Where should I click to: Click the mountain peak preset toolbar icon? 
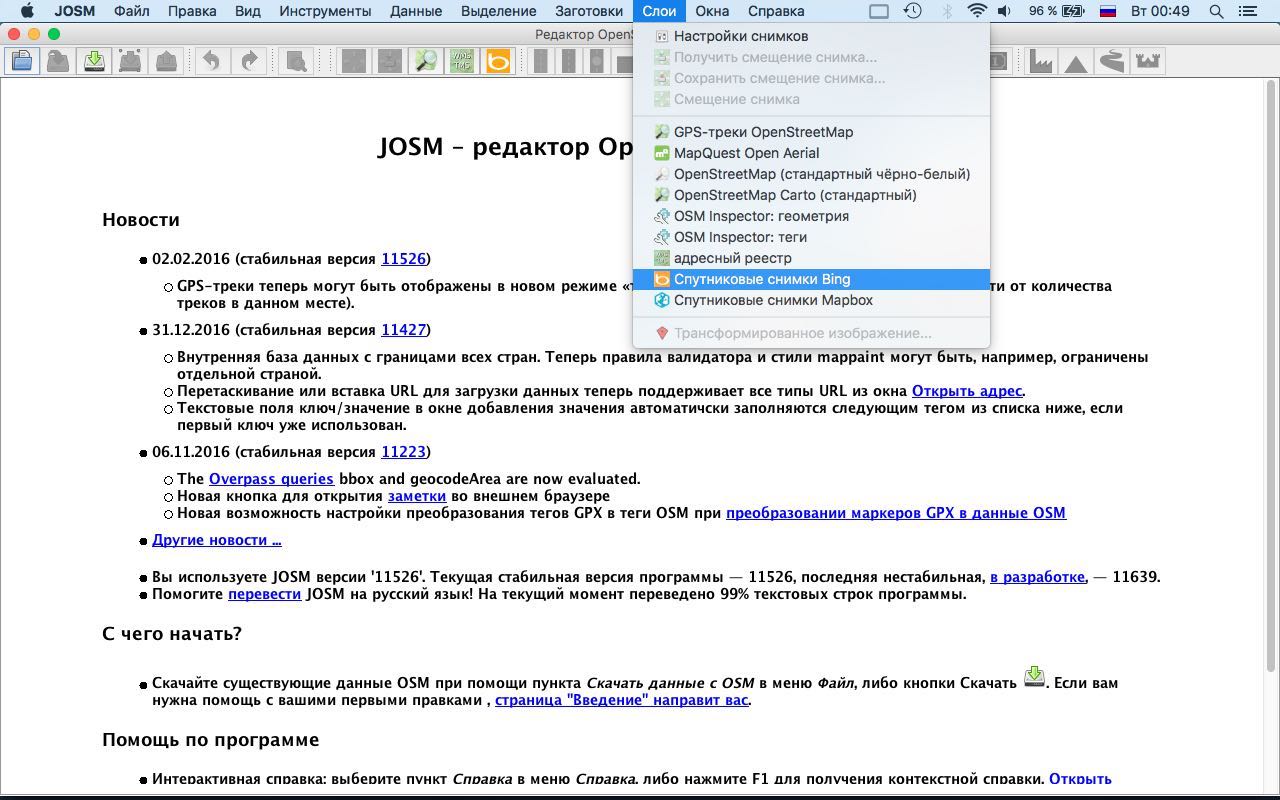pos(1077,62)
